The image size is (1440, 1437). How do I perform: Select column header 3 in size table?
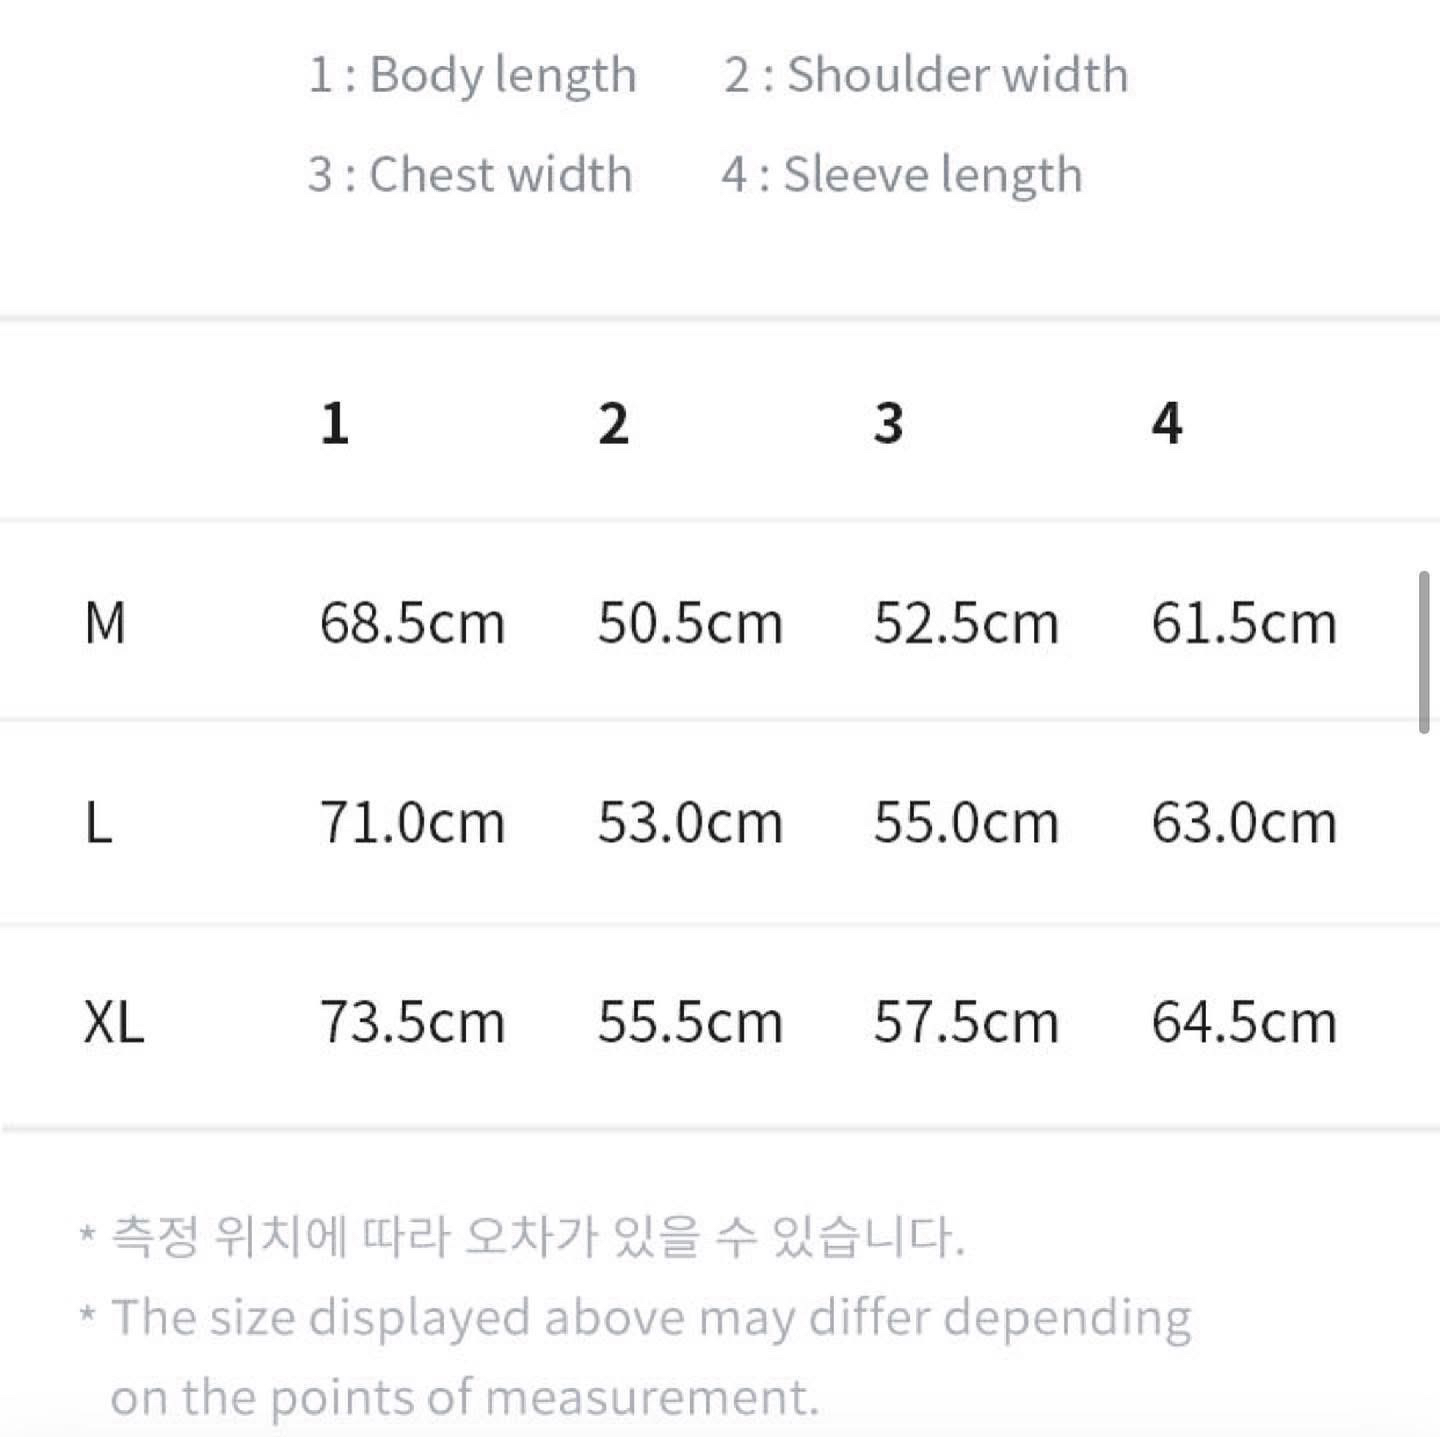(x=888, y=423)
